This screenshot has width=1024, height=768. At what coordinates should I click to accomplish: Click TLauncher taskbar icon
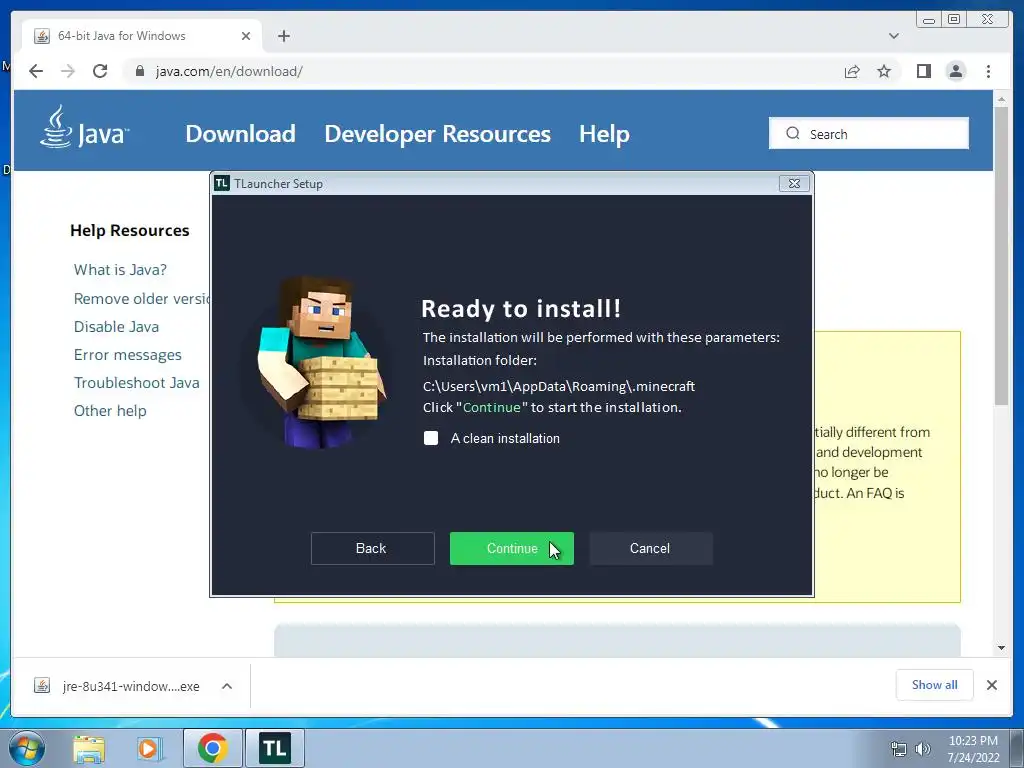click(275, 748)
